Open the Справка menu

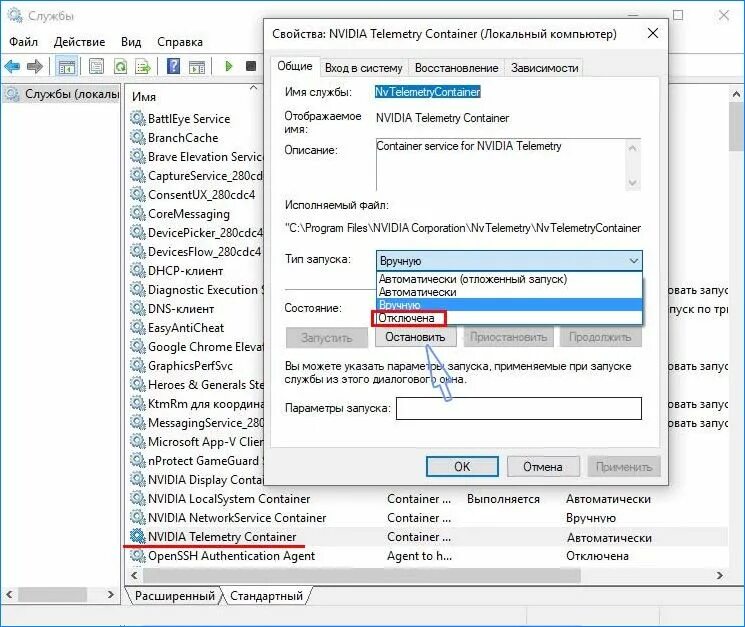coord(180,42)
